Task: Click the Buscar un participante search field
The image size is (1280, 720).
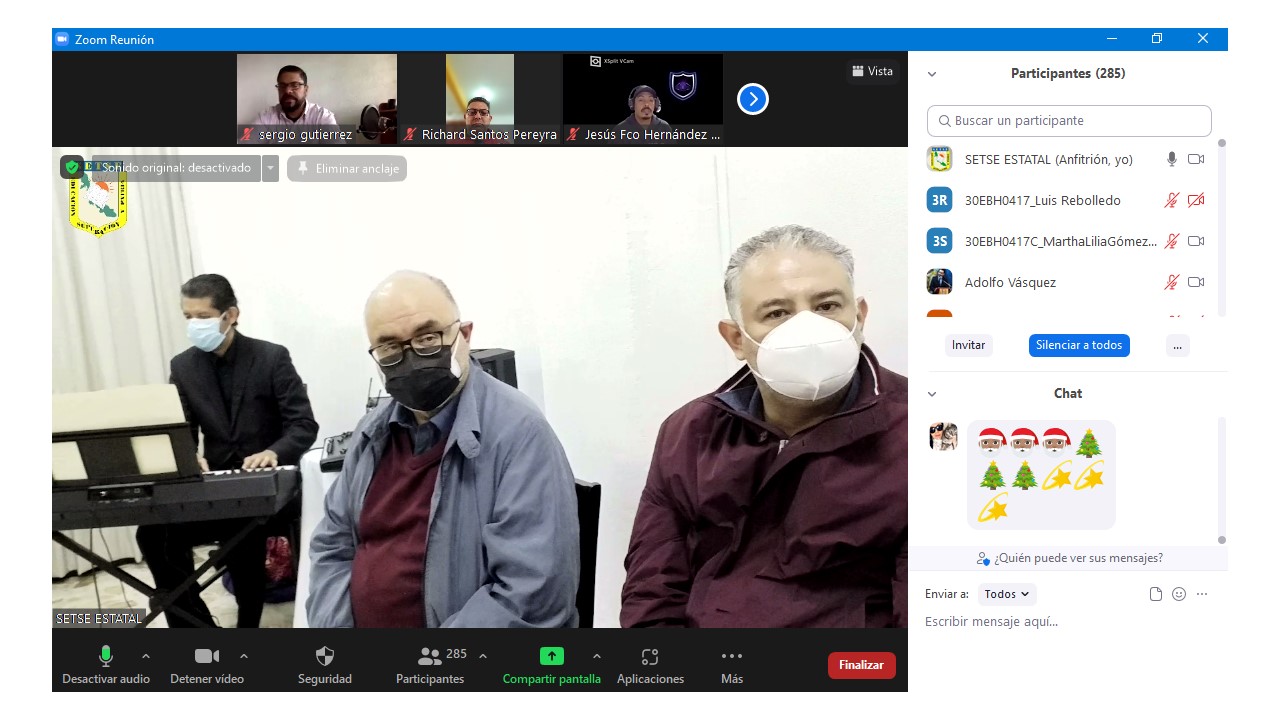Action: (1069, 120)
